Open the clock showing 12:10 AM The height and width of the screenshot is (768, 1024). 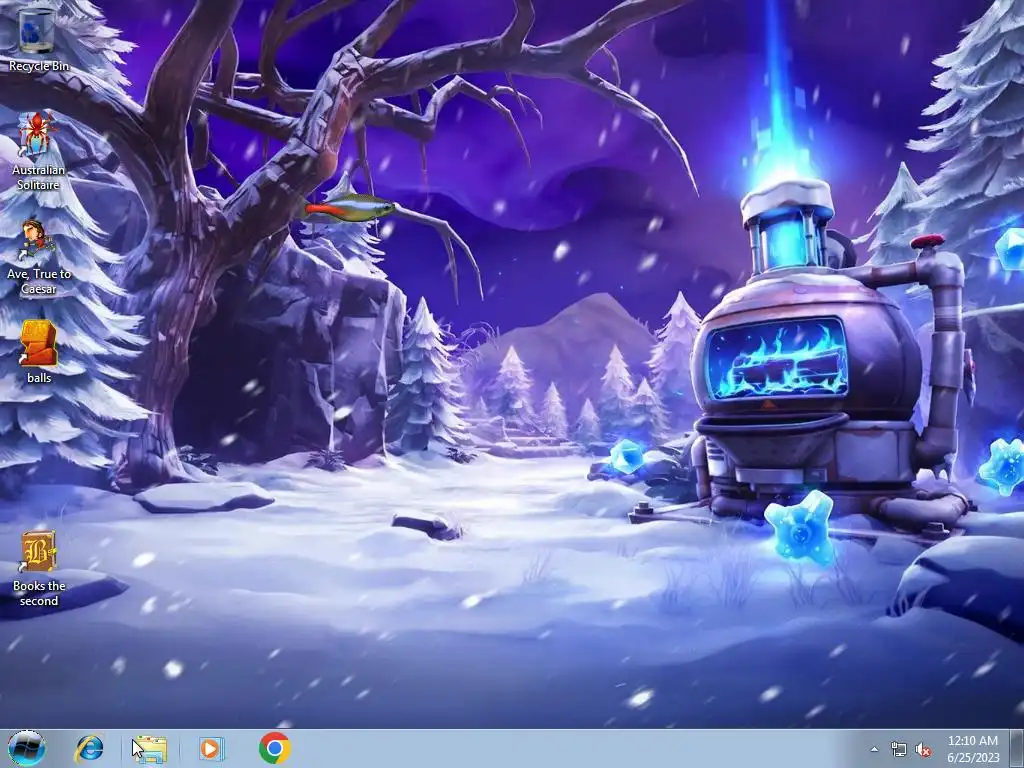[973, 749]
